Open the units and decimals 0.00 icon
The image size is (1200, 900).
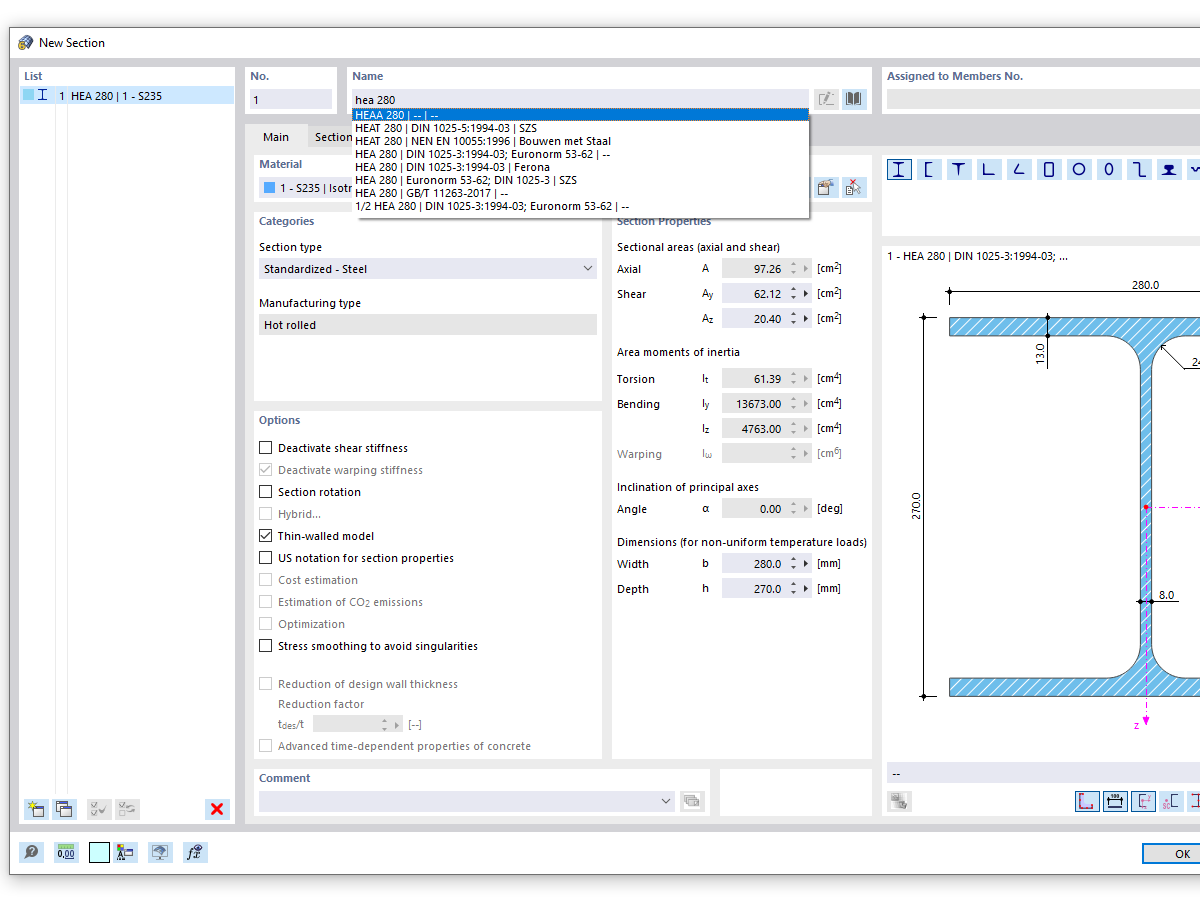pyautogui.click(x=66, y=852)
